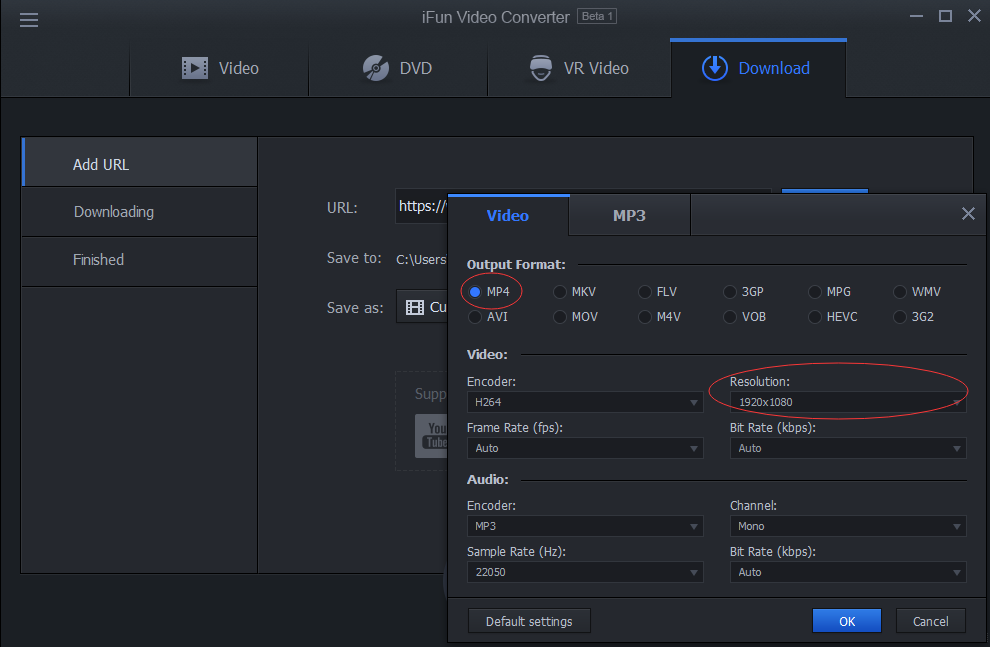Click the Video filmstrip icon
The height and width of the screenshot is (647, 990).
pos(194,68)
